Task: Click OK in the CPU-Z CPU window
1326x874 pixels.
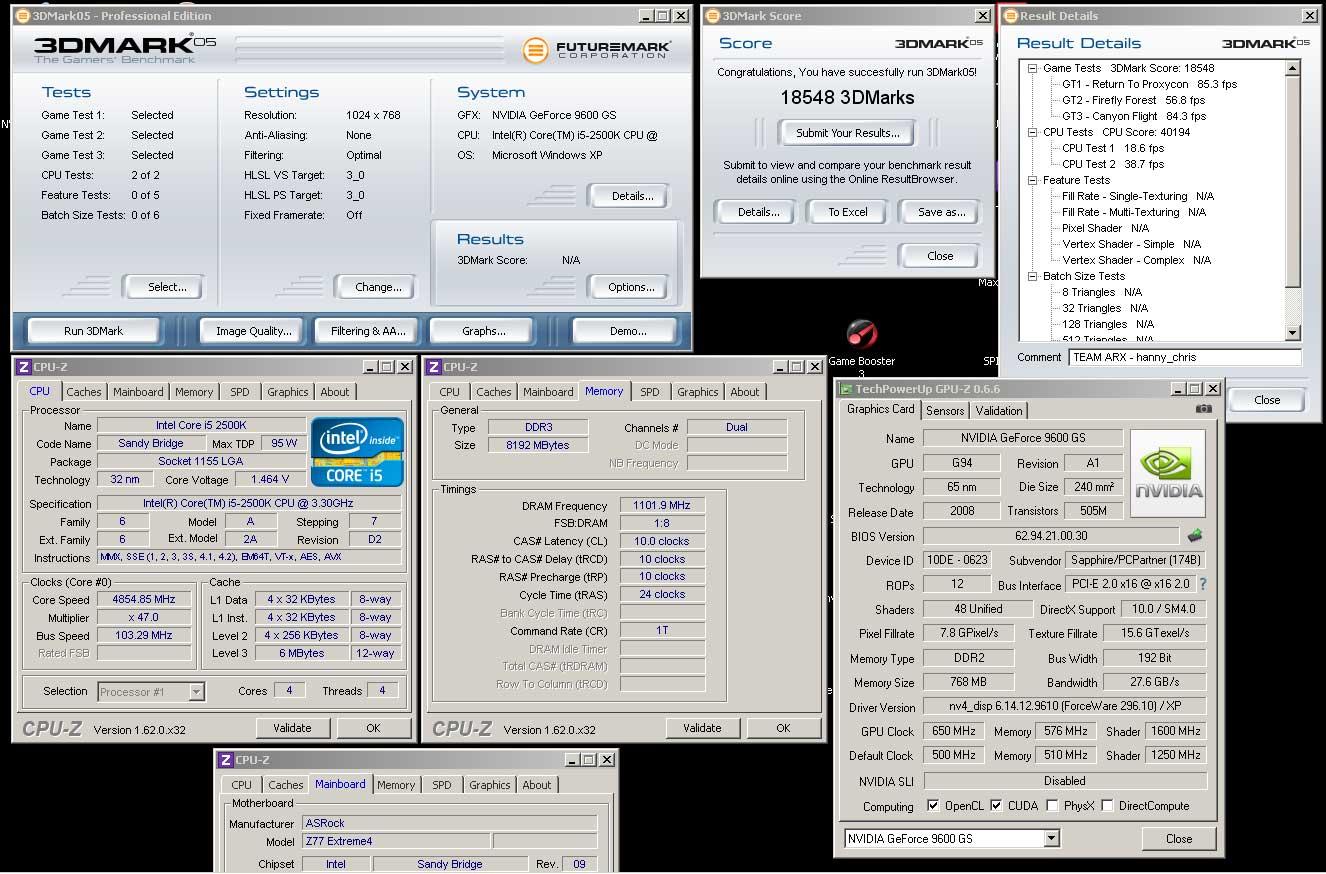Action: (x=373, y=728)
